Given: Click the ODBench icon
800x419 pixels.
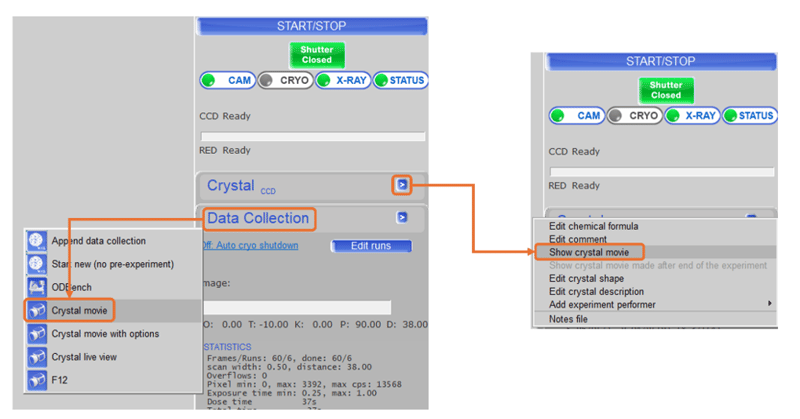Looking at the screenshot, I should click(37, 287).
